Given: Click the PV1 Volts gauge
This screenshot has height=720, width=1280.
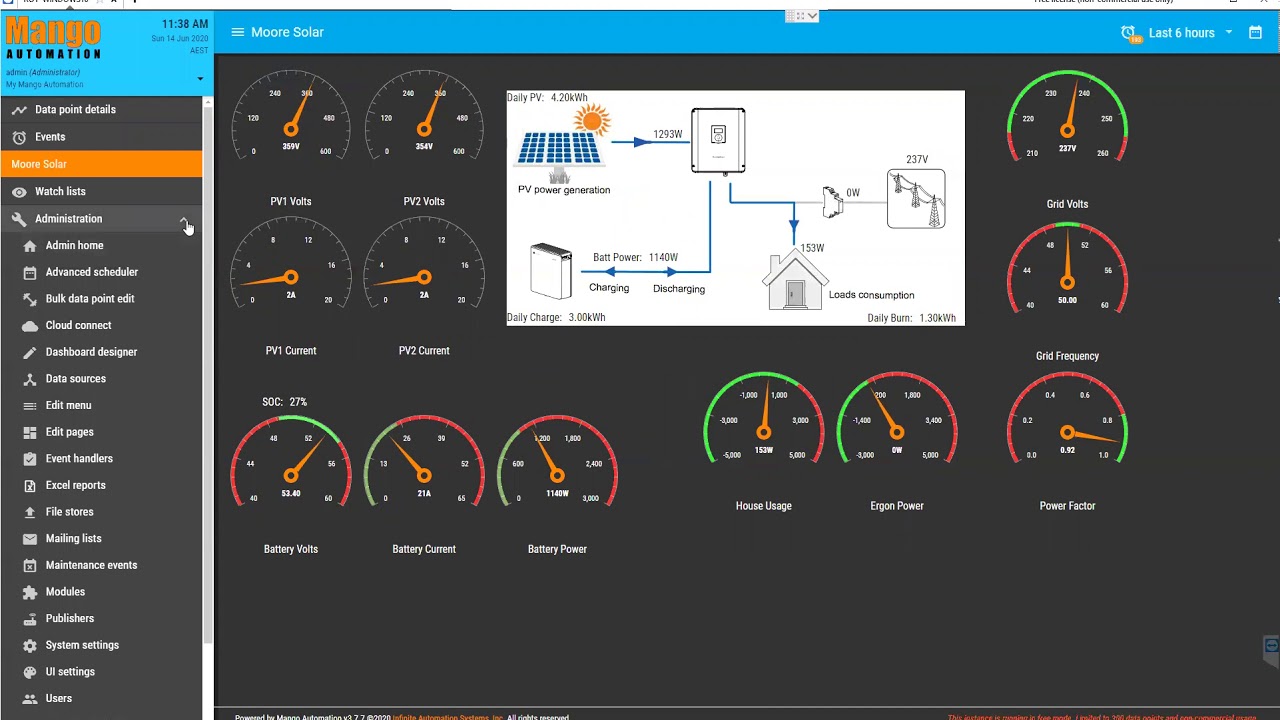Looking at the screenshot, I should [x=291, y=116].
